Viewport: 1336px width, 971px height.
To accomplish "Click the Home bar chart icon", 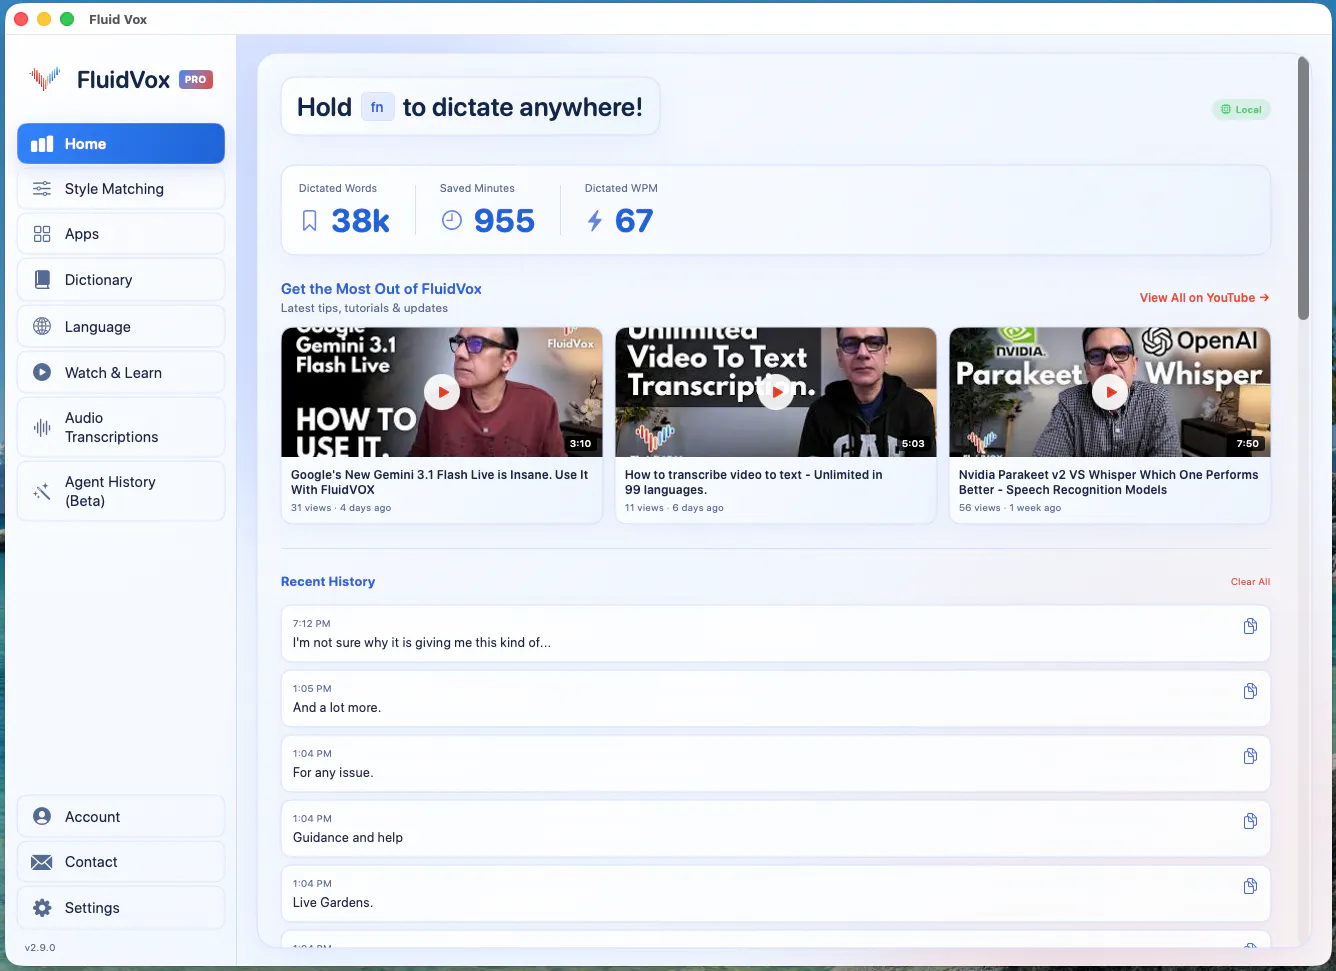I will pos(42,144).
